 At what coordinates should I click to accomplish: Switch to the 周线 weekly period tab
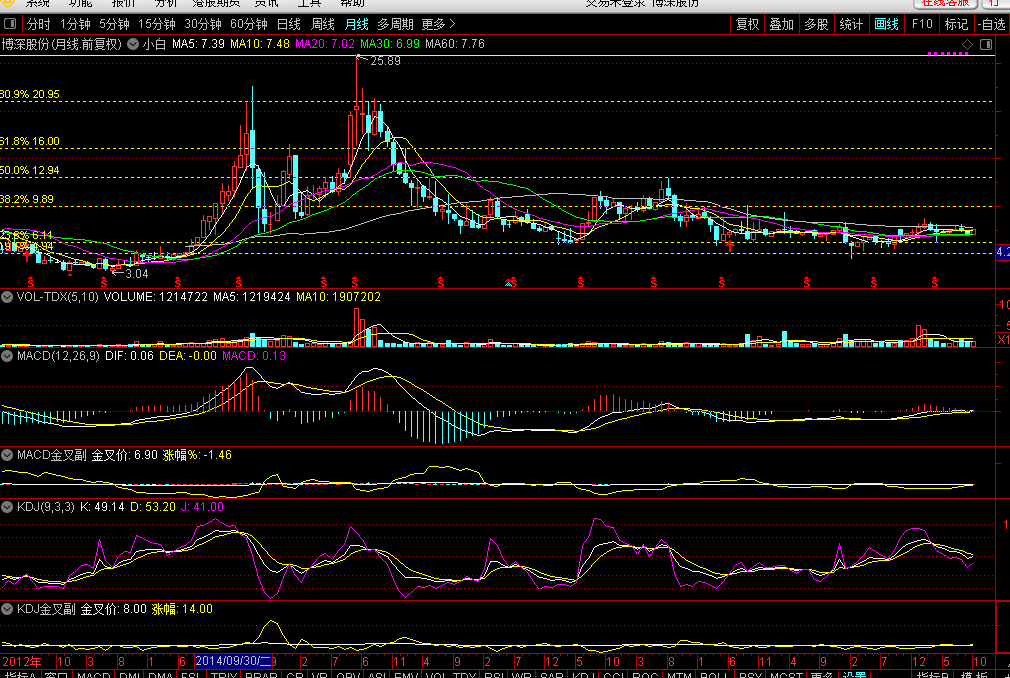pos(323,24)
